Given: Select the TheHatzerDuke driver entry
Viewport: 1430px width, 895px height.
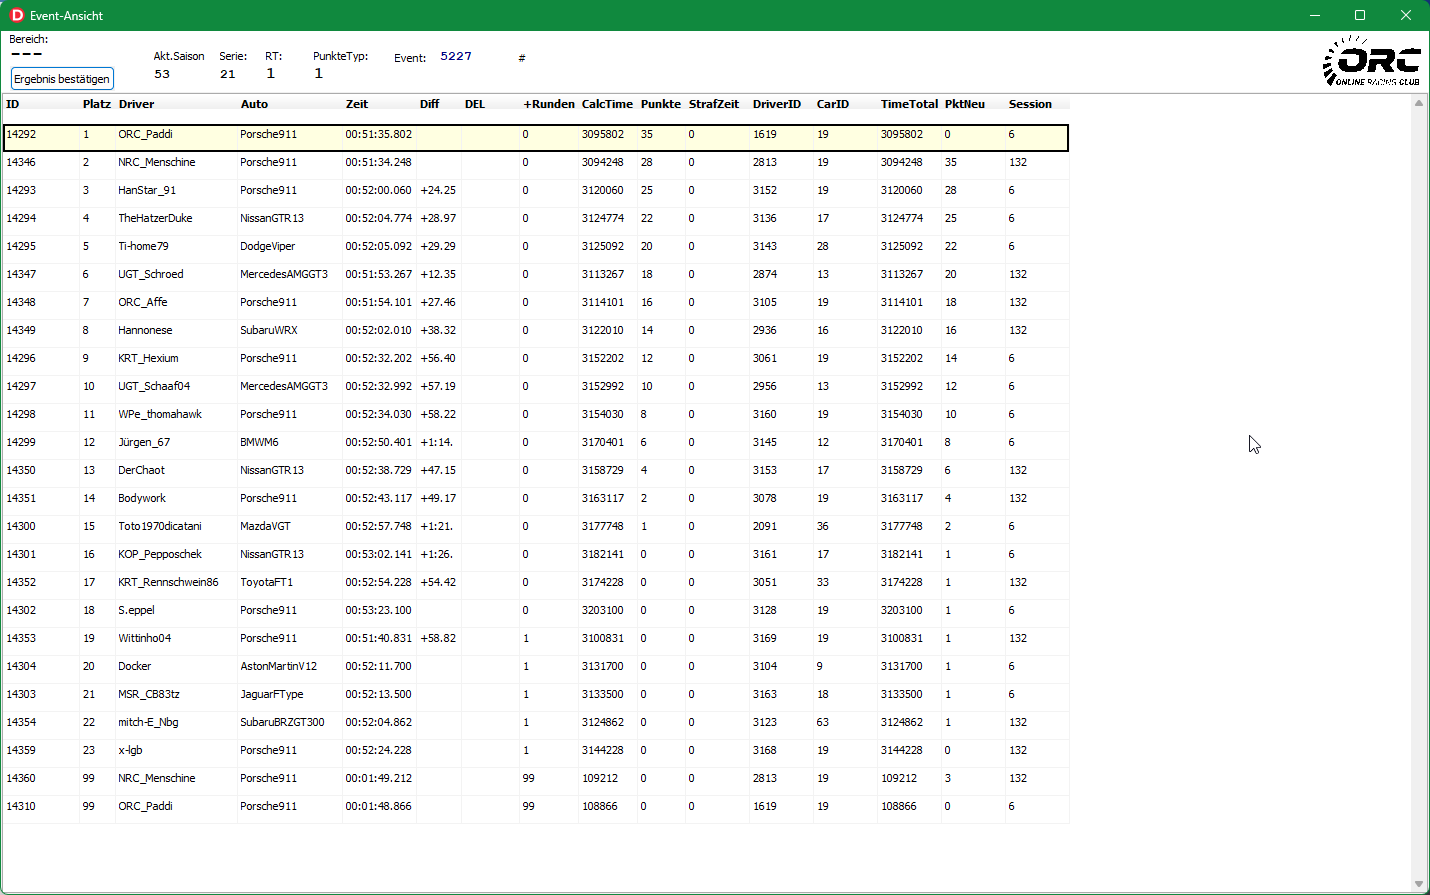Looking at the screenshot, I should (x=155, y=218).
